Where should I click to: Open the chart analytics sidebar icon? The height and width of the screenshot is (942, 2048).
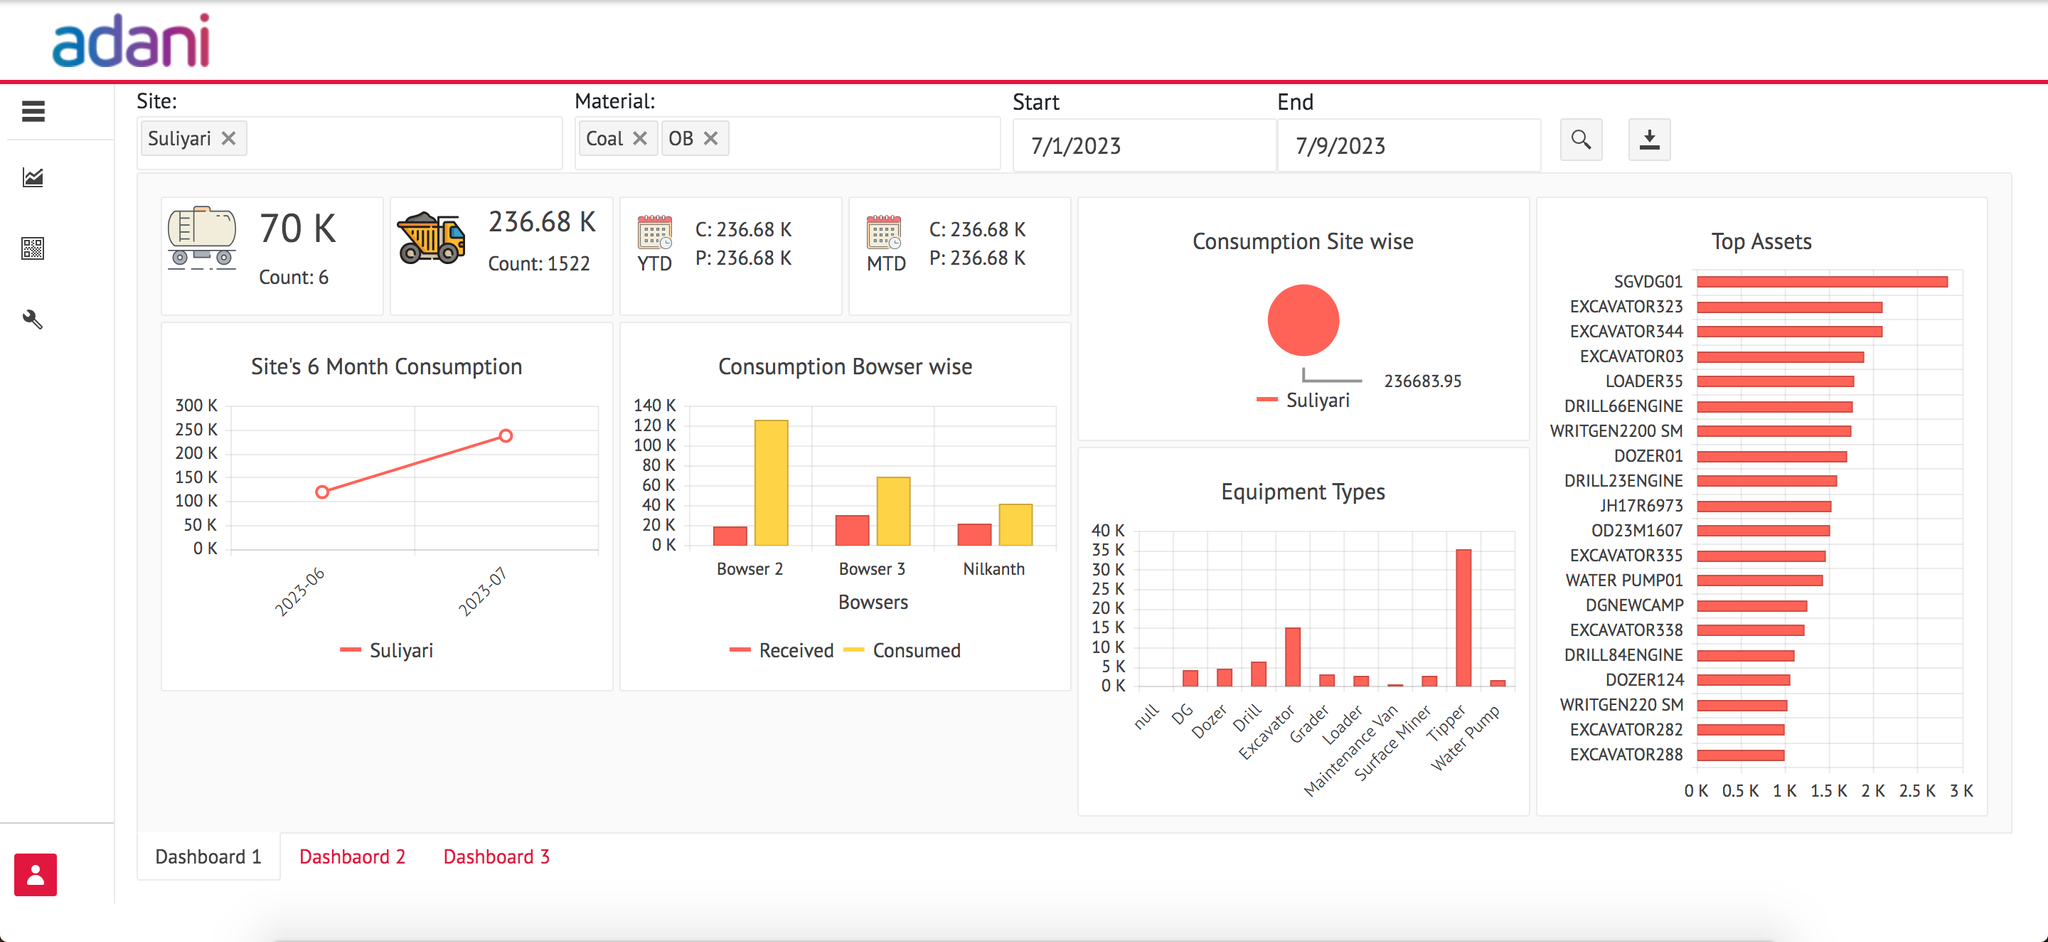(x=33, y=178)
